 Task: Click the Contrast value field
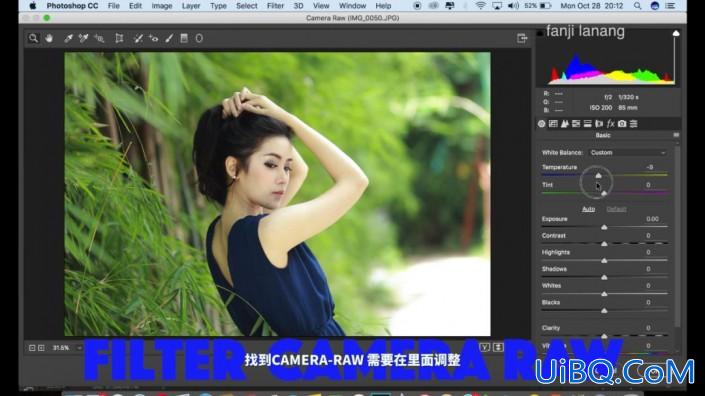click(648, 236)
